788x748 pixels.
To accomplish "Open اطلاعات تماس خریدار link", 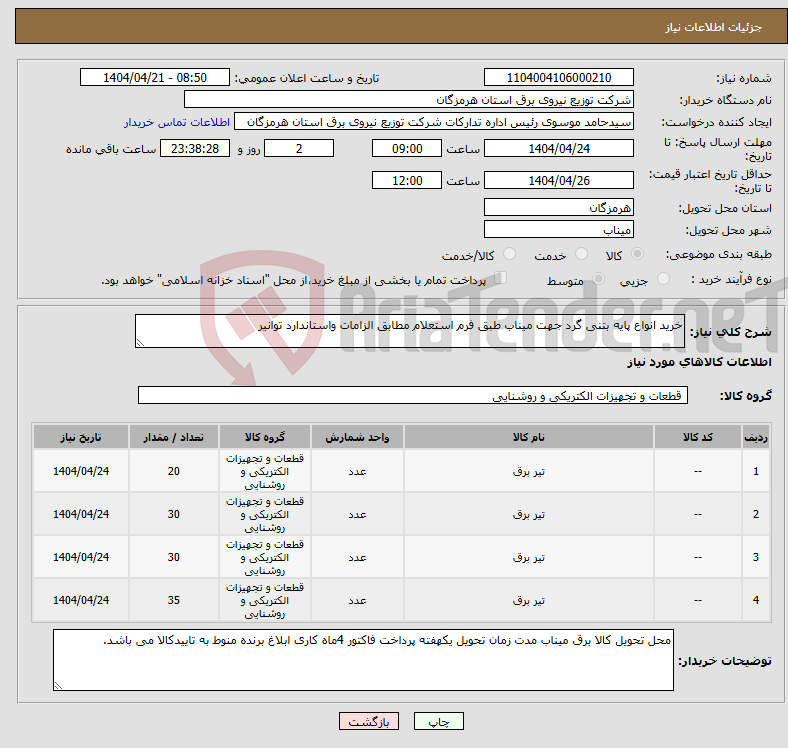I will pos(177,122).
